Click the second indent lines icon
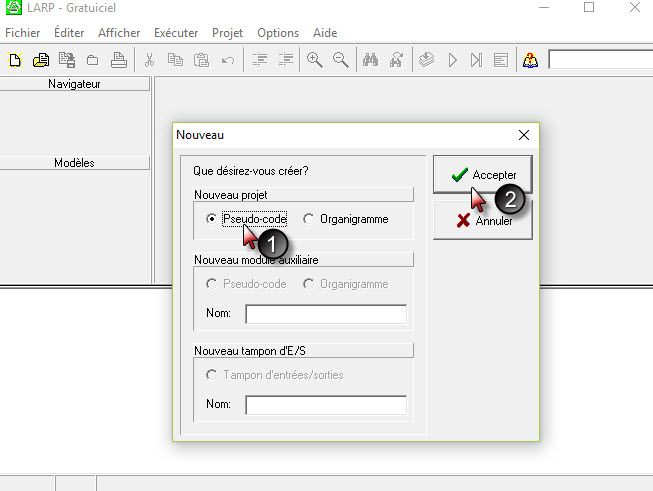The image size is (653, 491). point(286,60)
